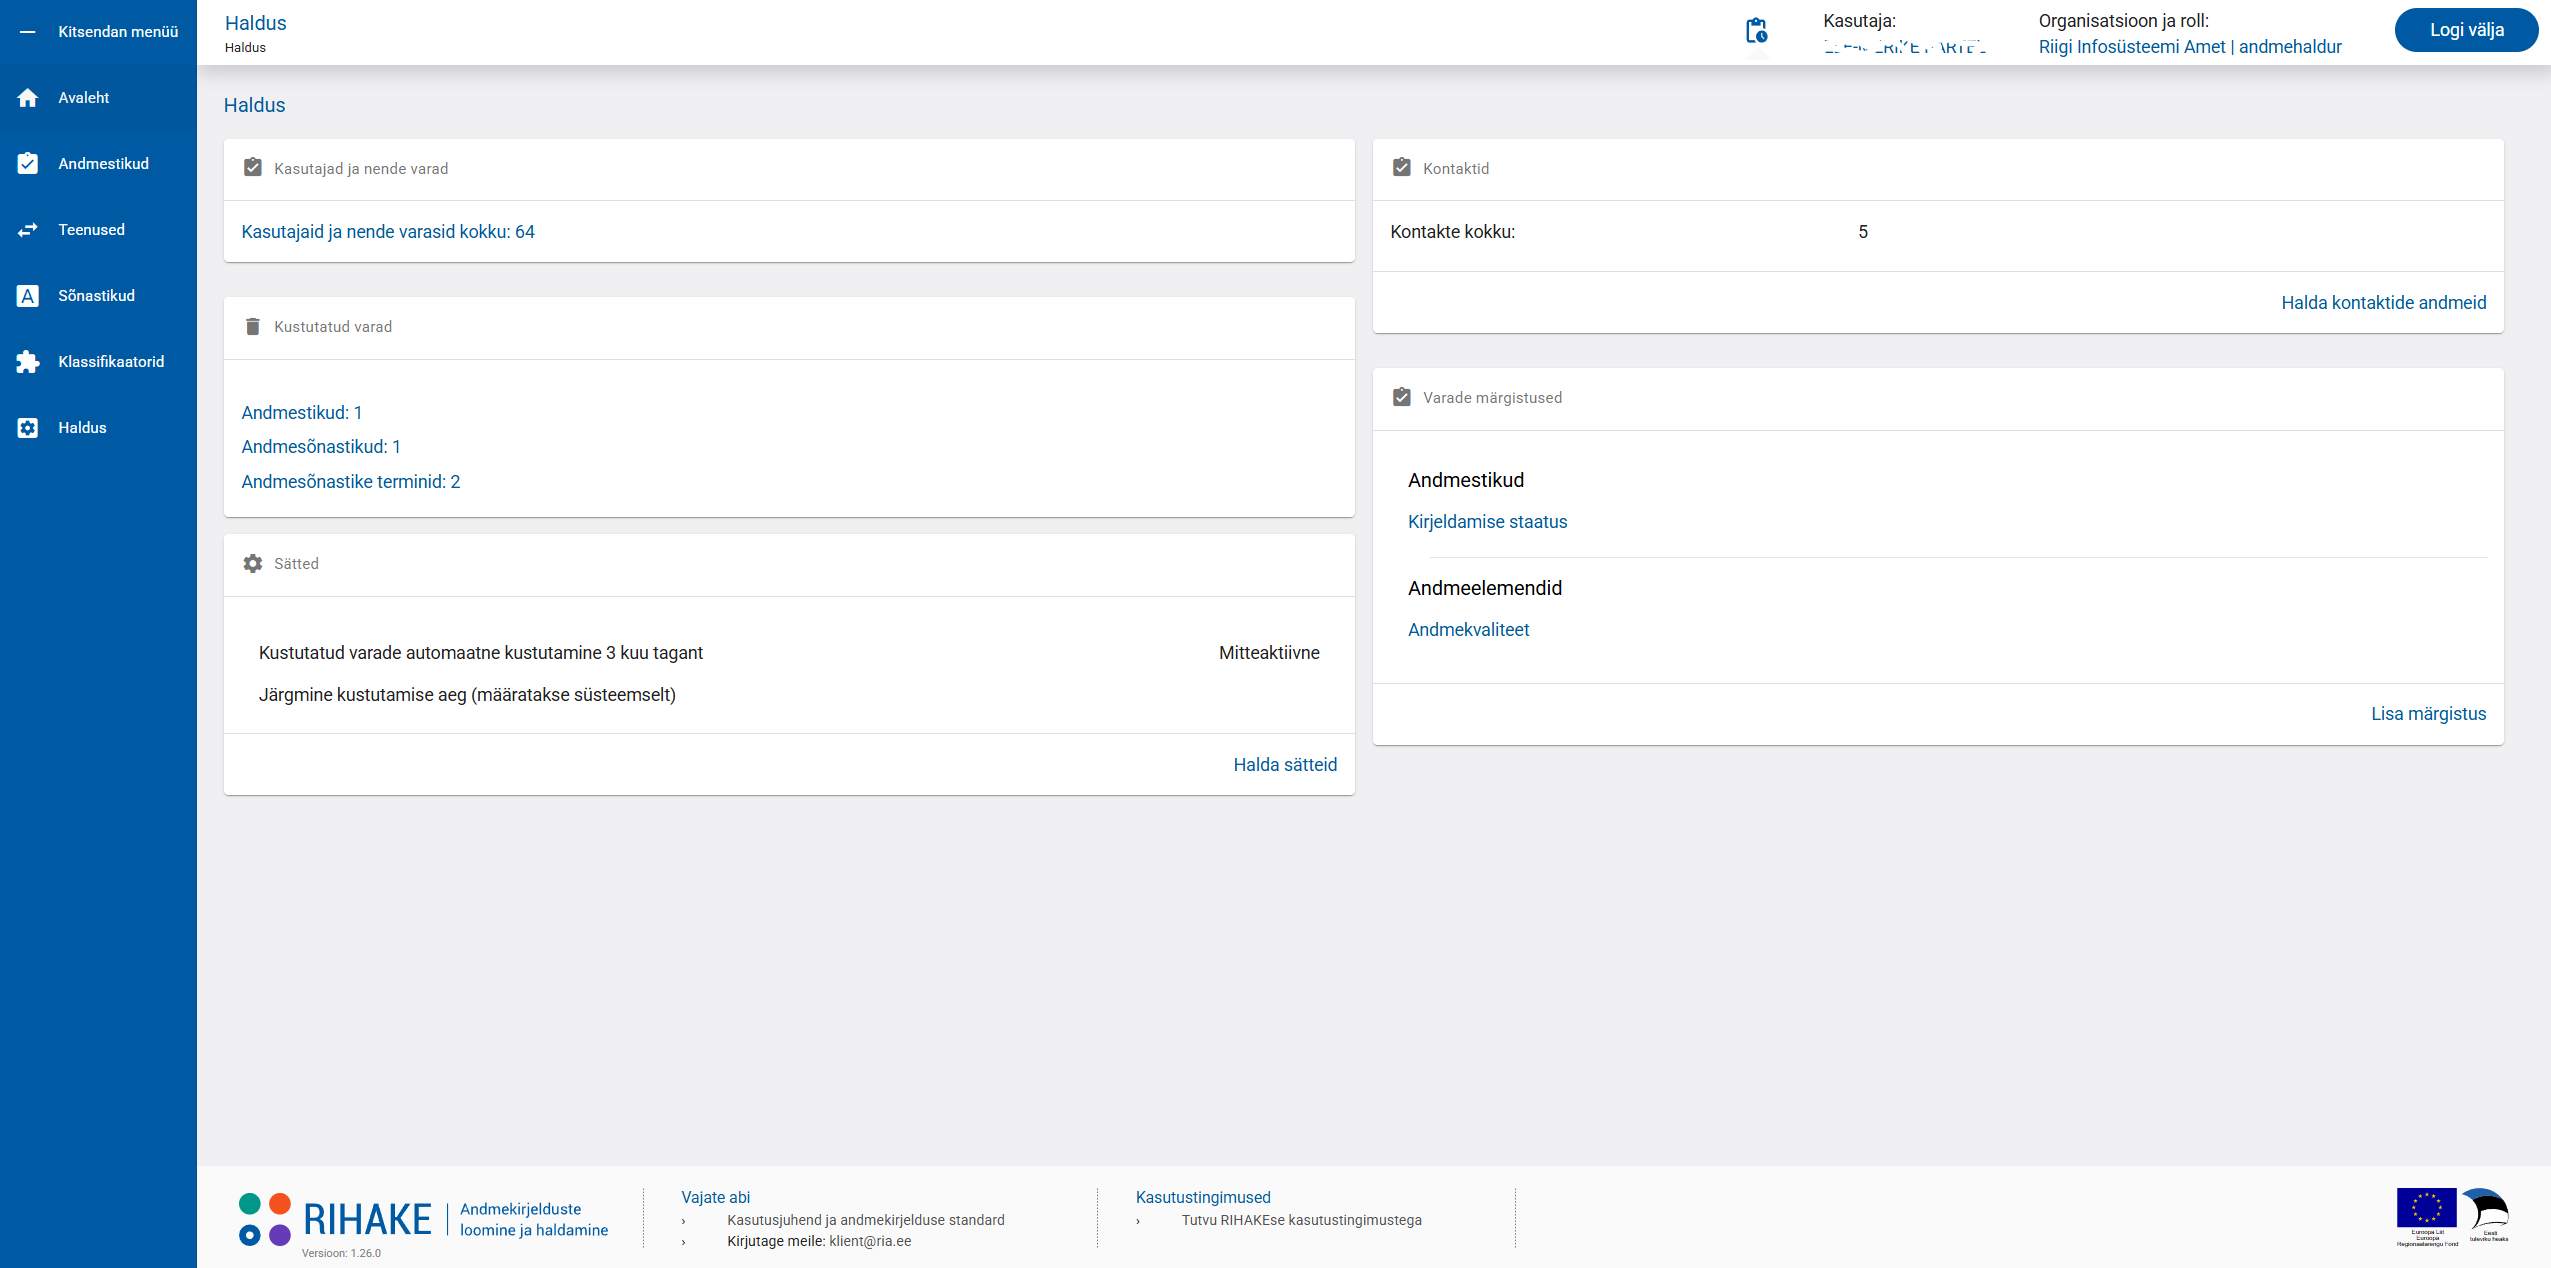Image resolution: width=2551 pixels, height=1268 pixels.
Task: Open the Klassifikaatorid menu item
Action: 111,362
